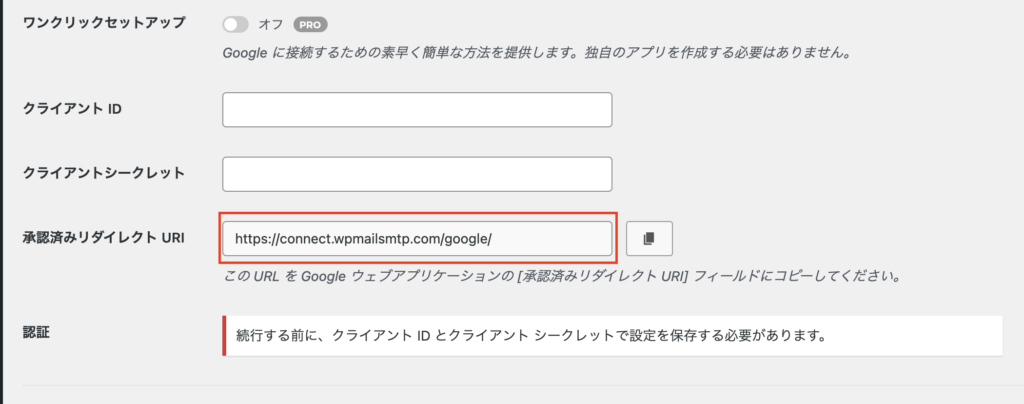Click the 承認済みリダイレクト URI label
Screen dimensions: 1024x404
pos(104,238)
